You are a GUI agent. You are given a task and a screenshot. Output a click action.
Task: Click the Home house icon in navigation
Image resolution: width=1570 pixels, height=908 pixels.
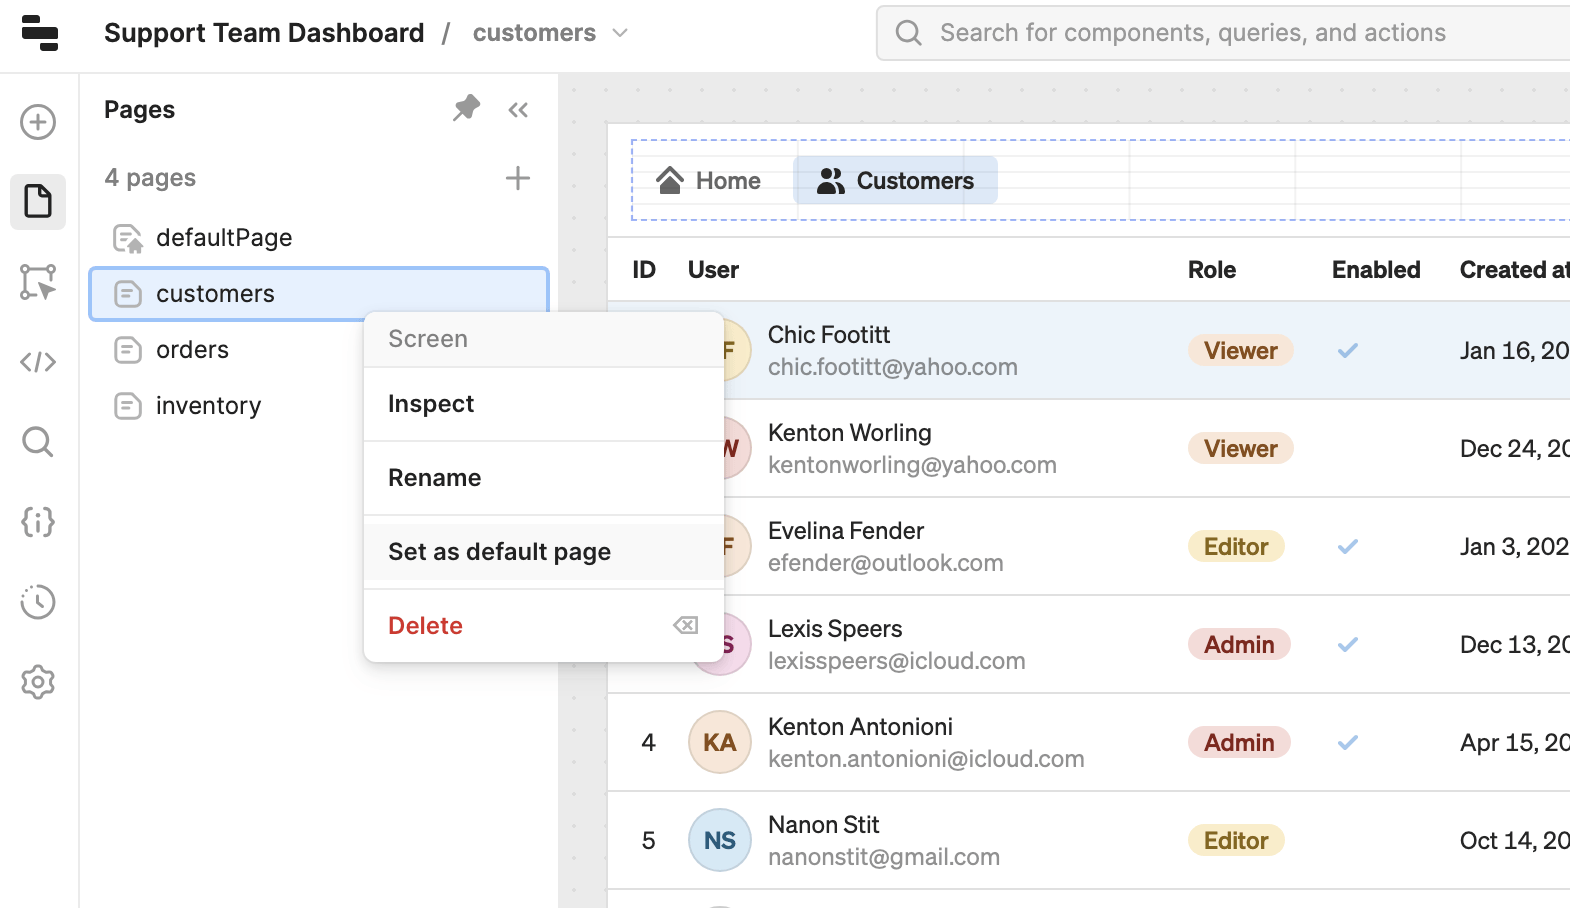tap(670, 180)
